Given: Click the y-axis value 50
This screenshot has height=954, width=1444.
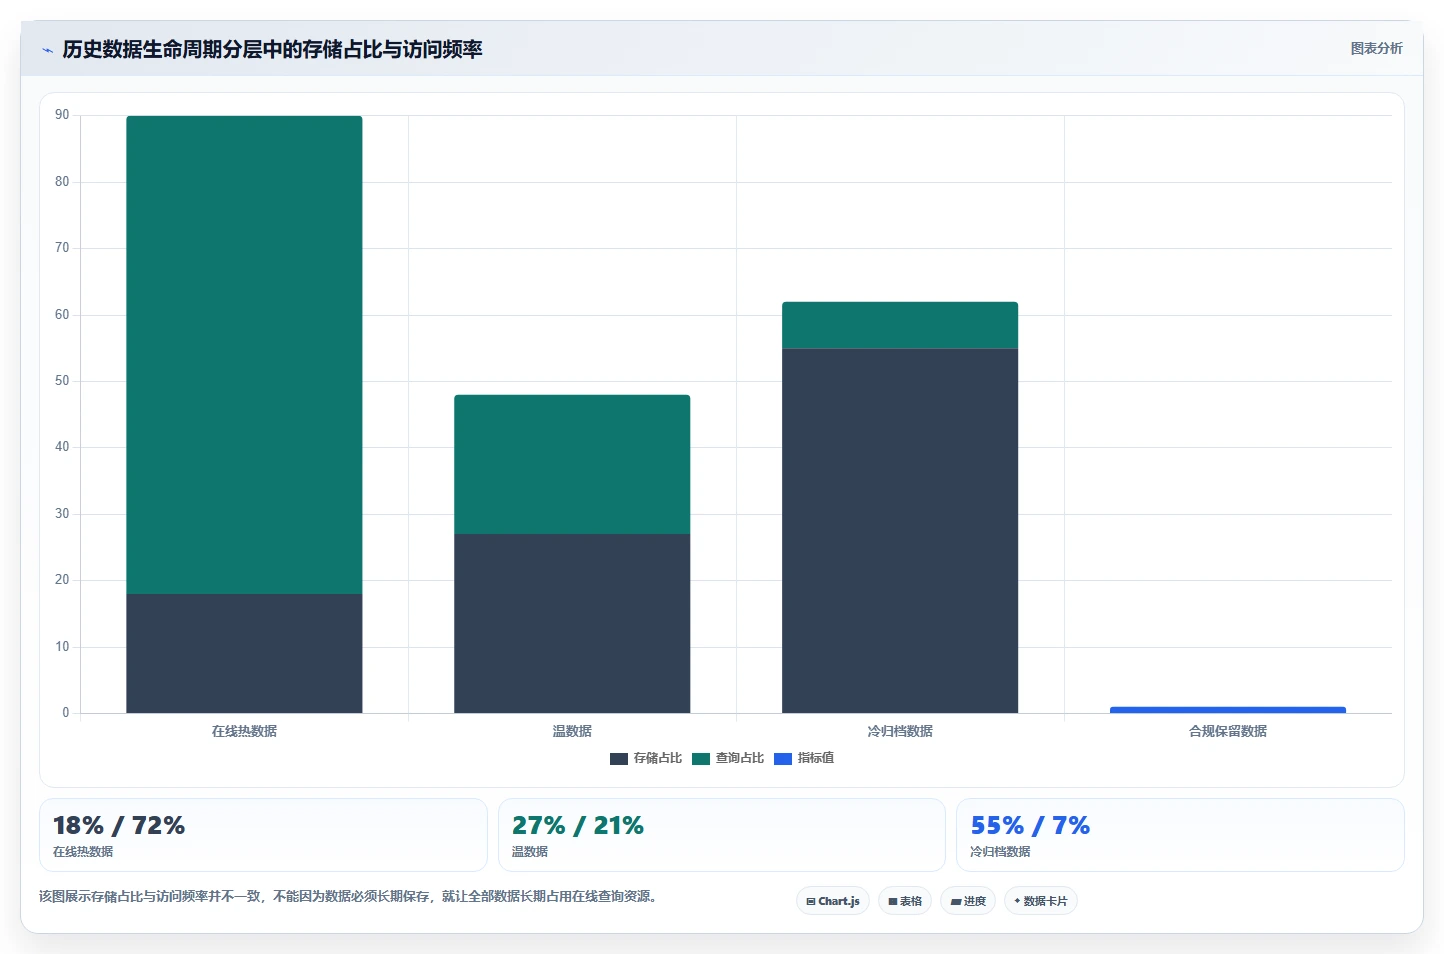Looking at the screenshot, I should (x=62, y=381).
